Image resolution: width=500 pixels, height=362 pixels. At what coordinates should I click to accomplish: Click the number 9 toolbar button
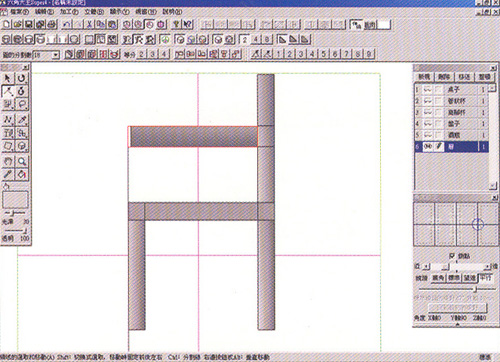(x=369, y=54)
